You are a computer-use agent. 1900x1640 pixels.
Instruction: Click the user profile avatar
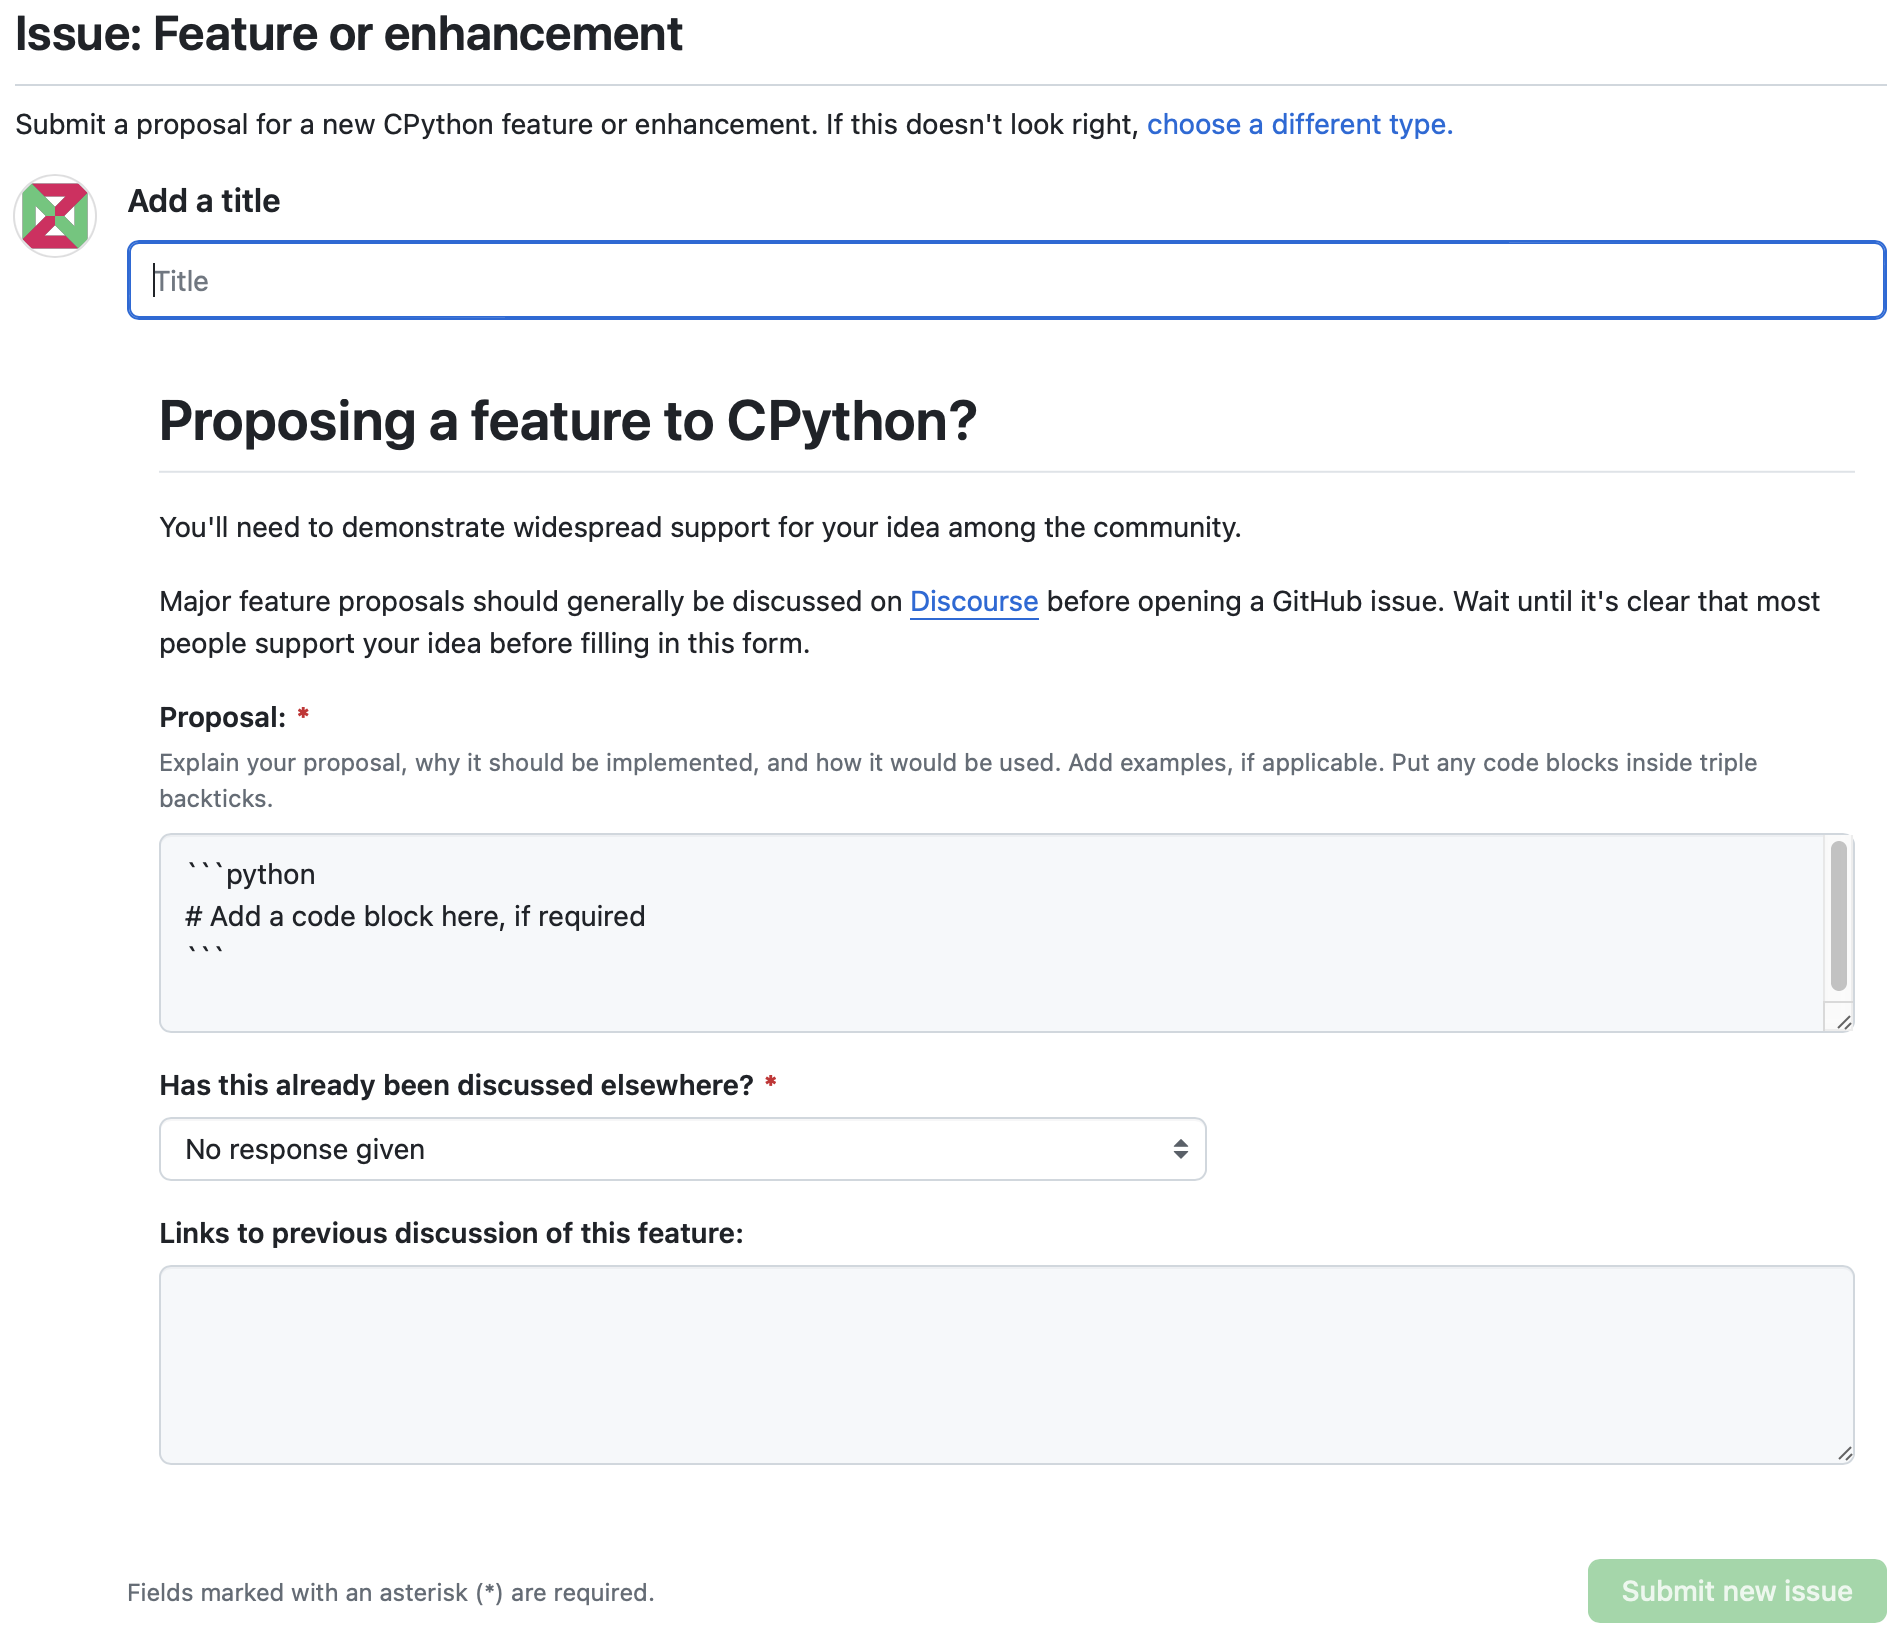(55, 216)
